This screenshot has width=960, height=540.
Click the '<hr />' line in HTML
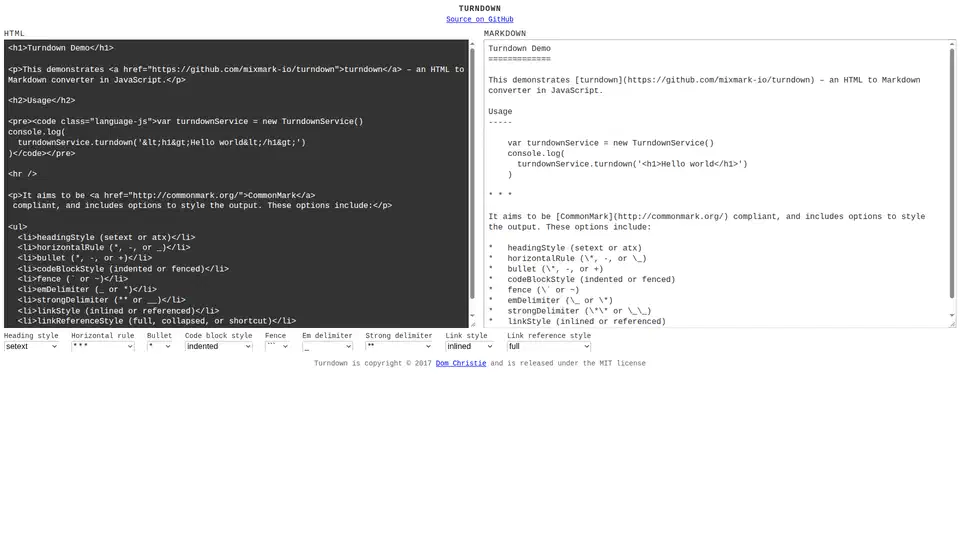pyautogui.click(x=22, y=174)
